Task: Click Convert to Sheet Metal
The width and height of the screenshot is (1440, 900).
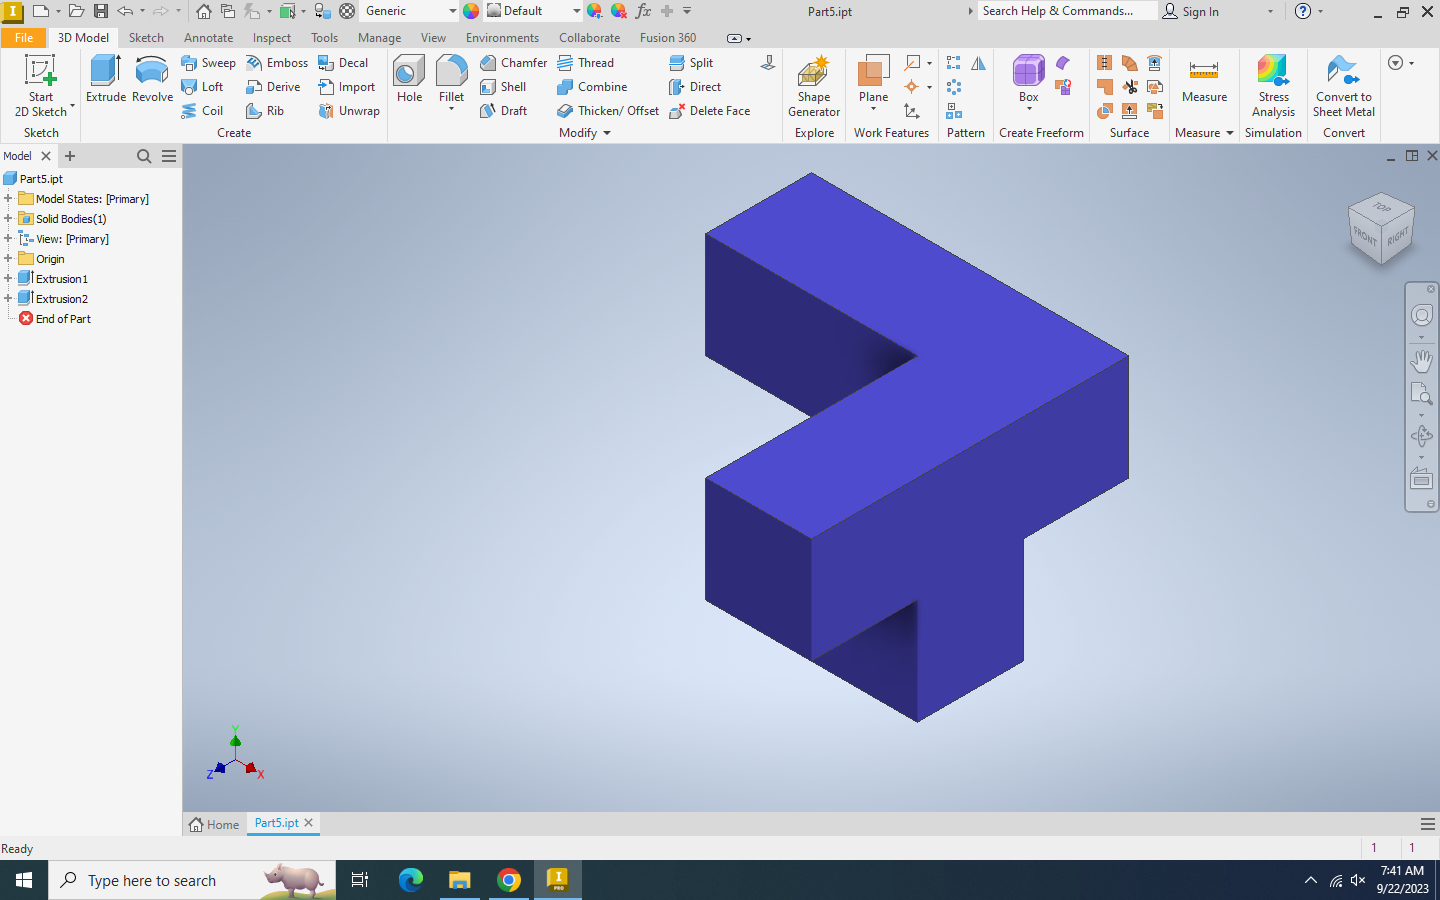Action: pyautogui.click(x=1343, y=86)
